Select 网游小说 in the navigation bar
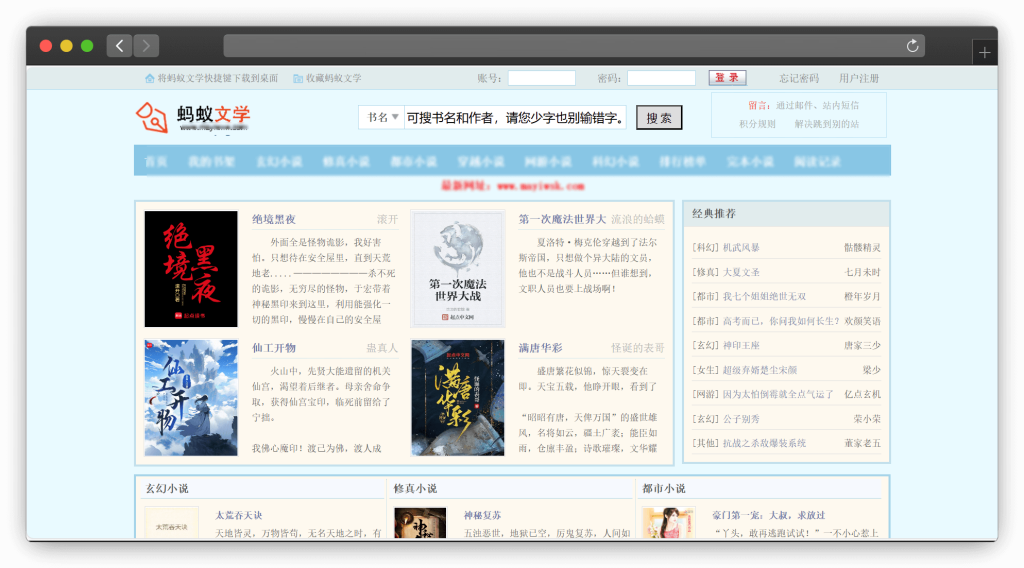 548,161
